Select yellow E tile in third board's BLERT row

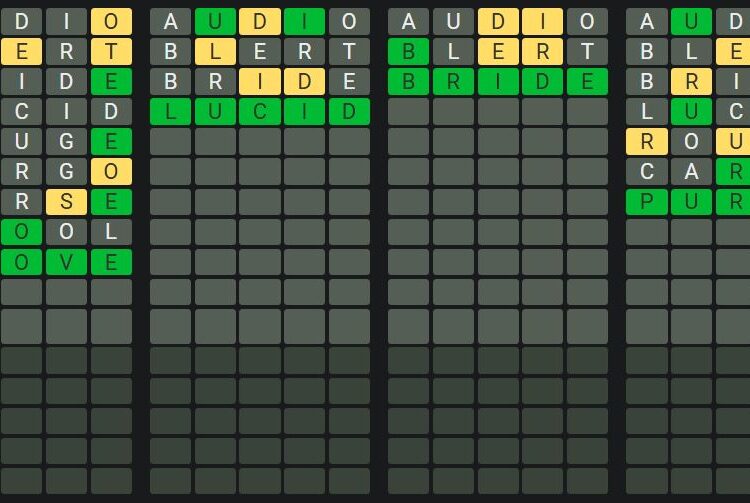coord(498,51)
